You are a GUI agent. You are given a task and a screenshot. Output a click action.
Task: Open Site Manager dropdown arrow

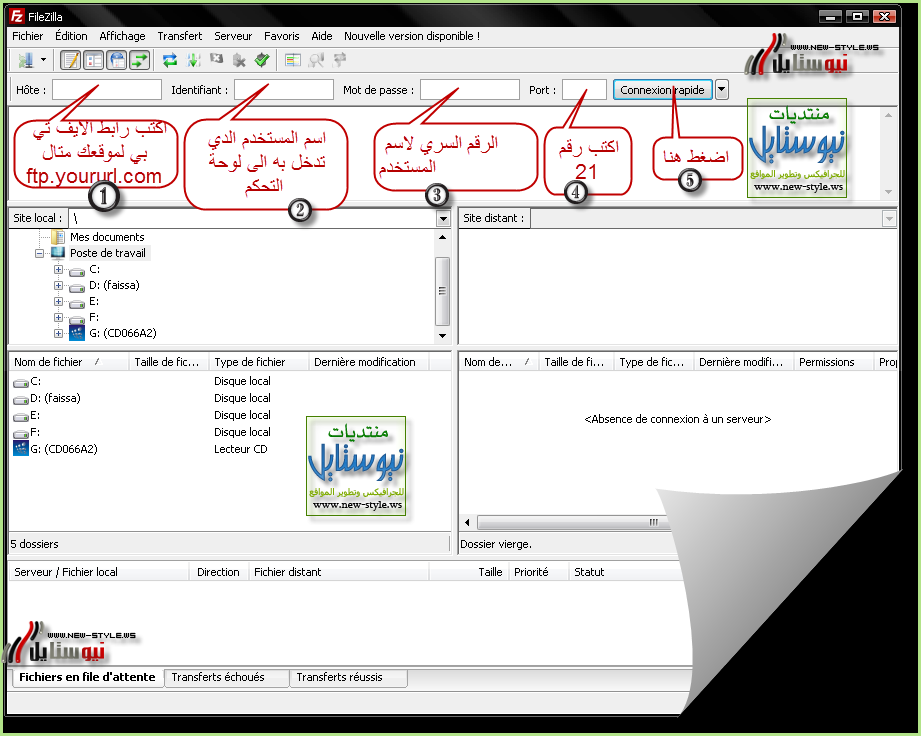pos(43,60)
